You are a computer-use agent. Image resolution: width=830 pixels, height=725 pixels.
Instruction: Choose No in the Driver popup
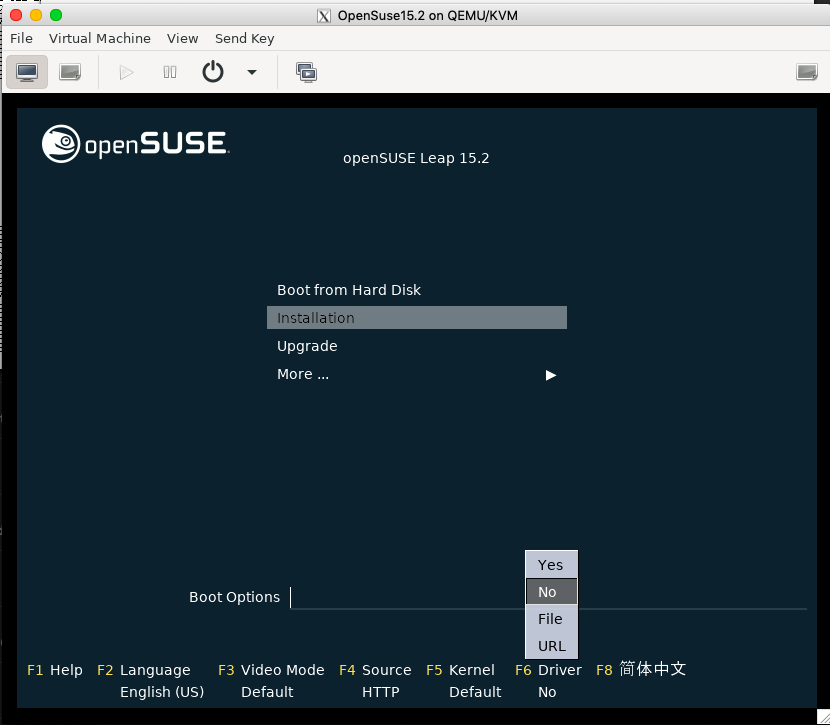coord(551,592)
